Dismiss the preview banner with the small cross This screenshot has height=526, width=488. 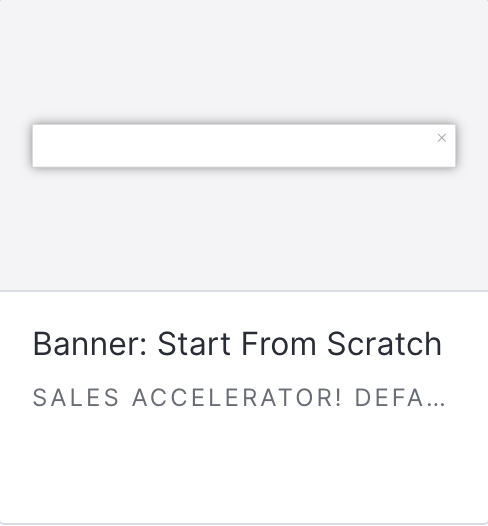[441, 138]
